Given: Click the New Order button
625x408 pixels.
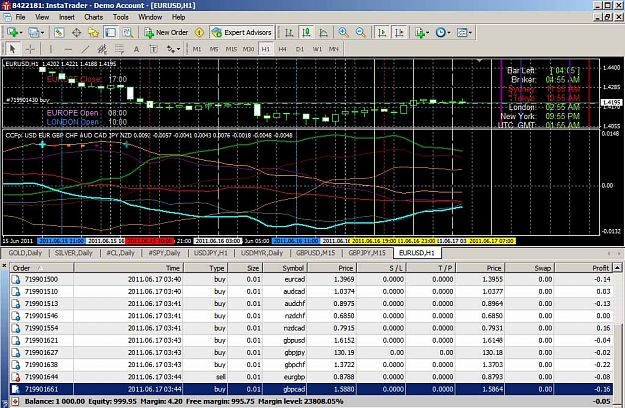Looking at the screenshot, I should coord(166,33).
